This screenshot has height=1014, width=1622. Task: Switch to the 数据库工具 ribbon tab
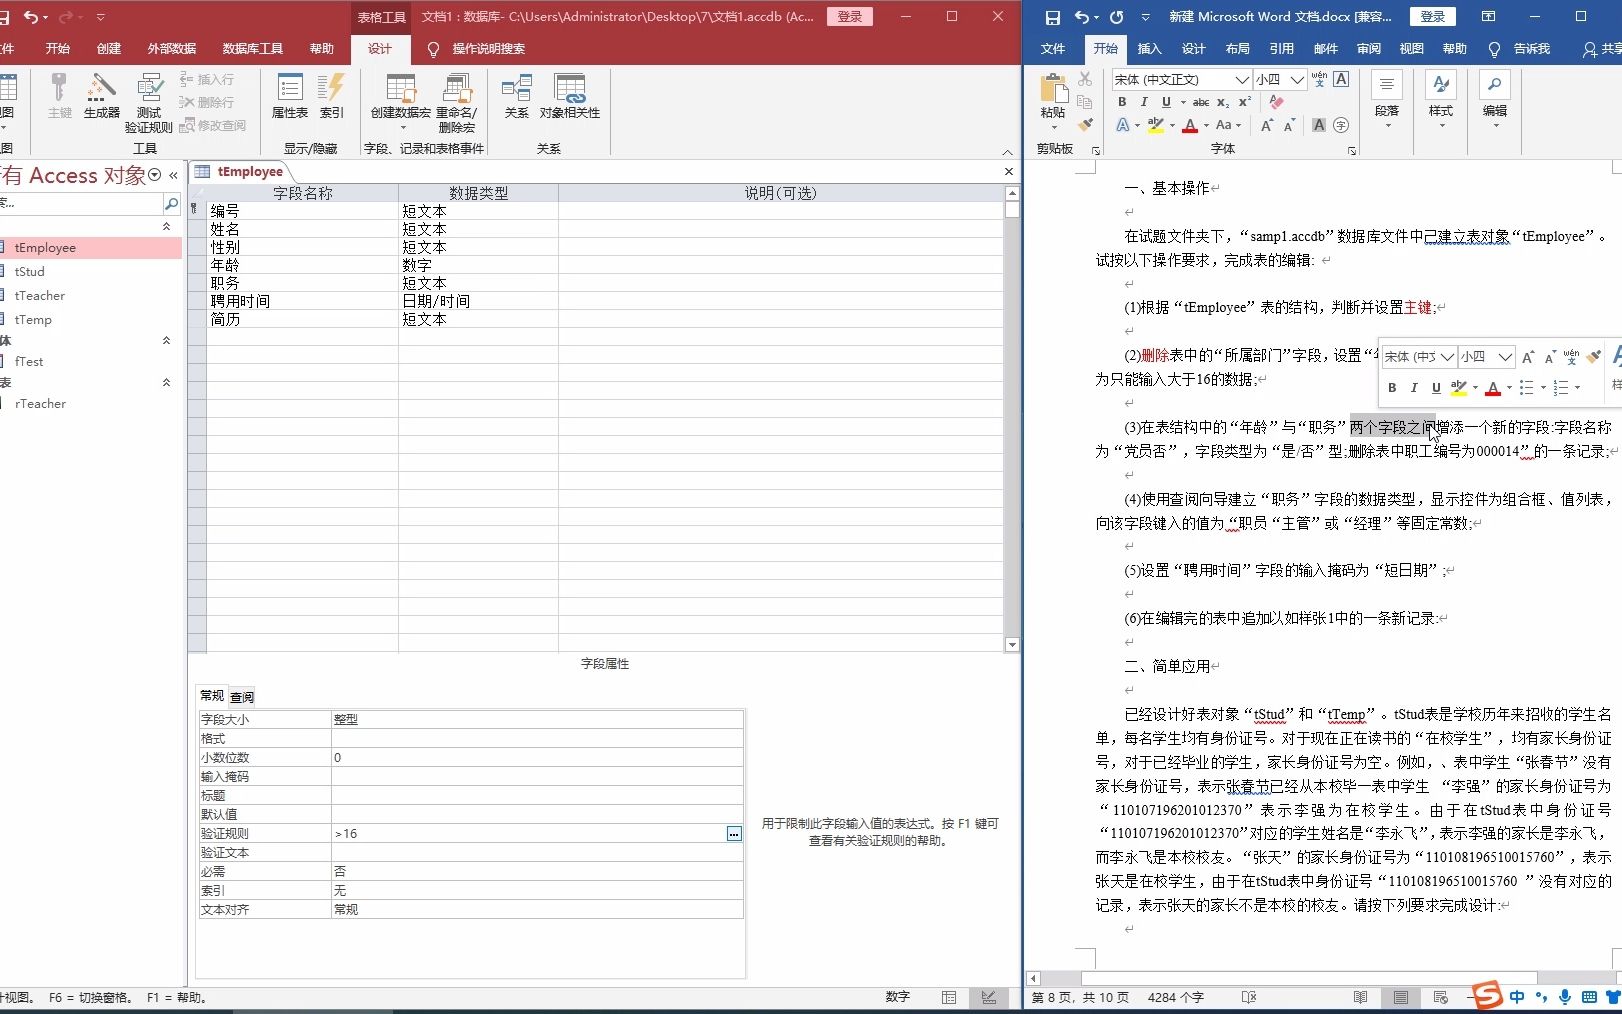coord(252,48)
